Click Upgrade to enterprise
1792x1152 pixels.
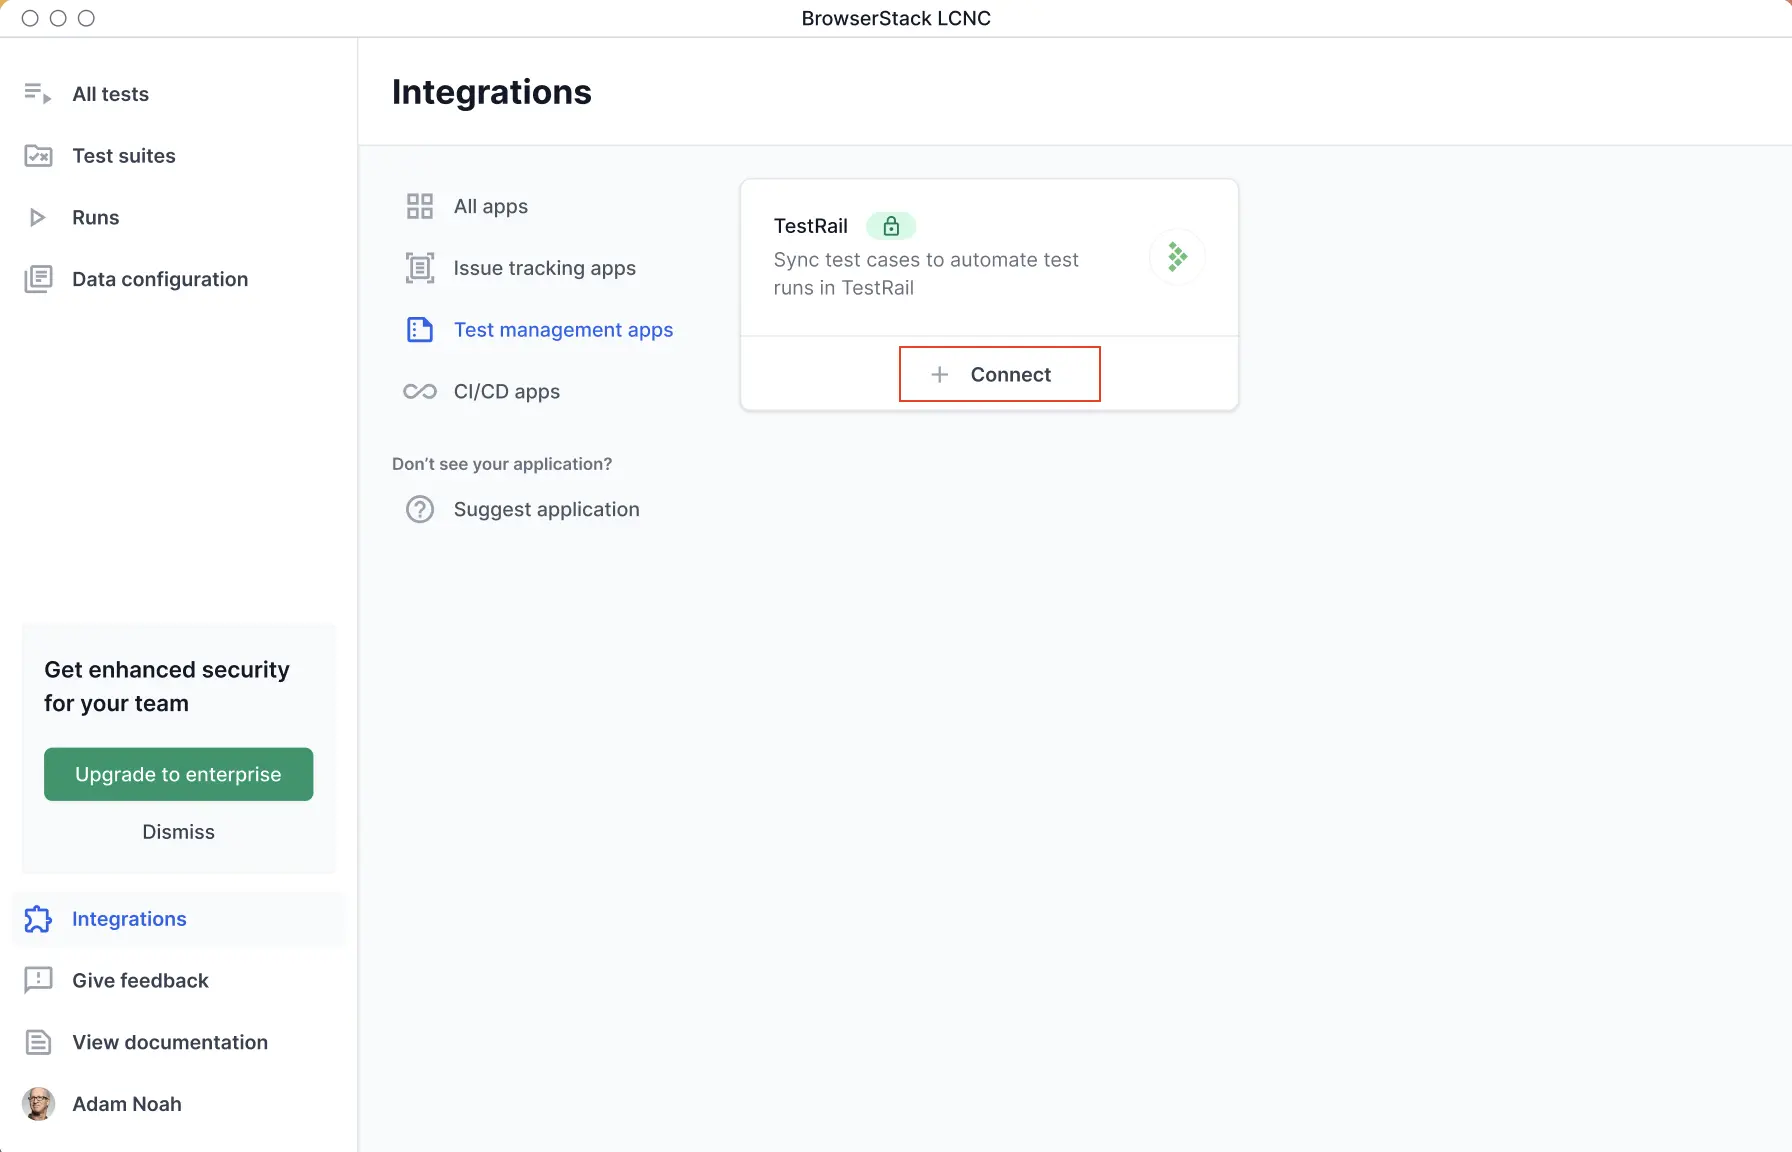tap(178, 774)
